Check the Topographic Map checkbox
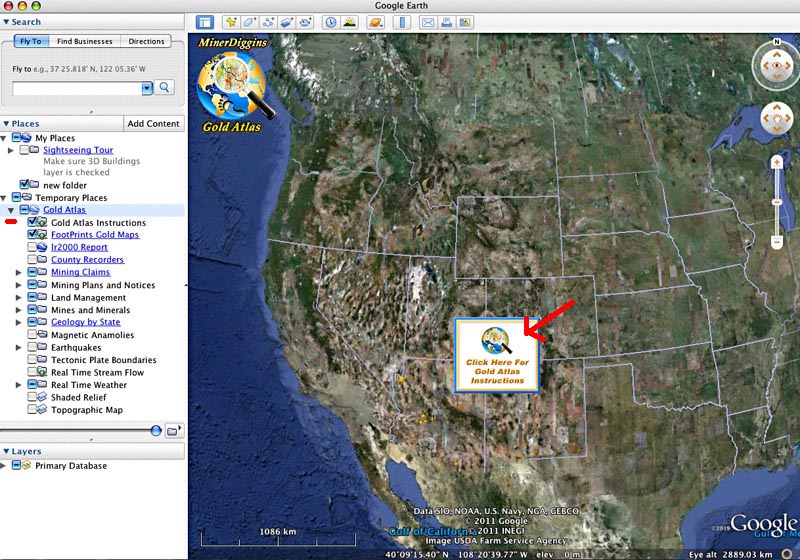The width and height of the screenshot is (800, 560). pos(32,410)
